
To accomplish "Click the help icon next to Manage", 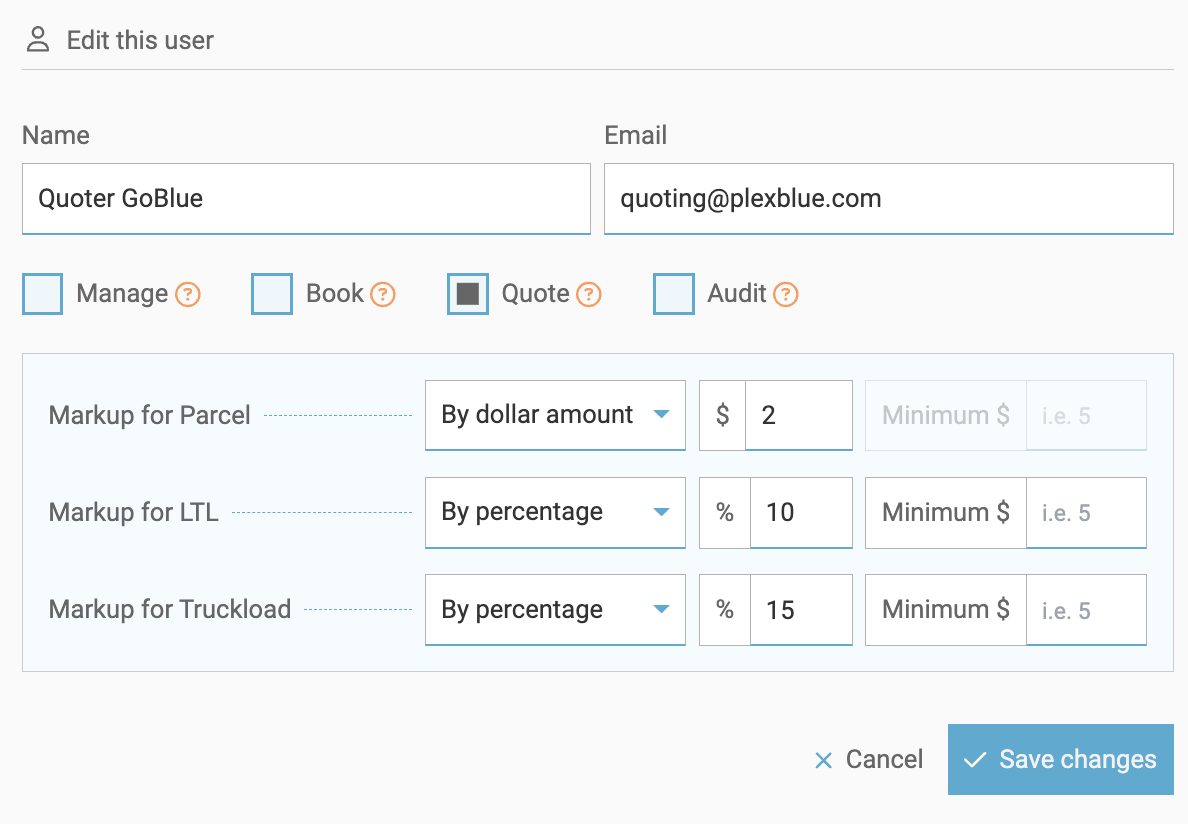I will coord(188,294).
